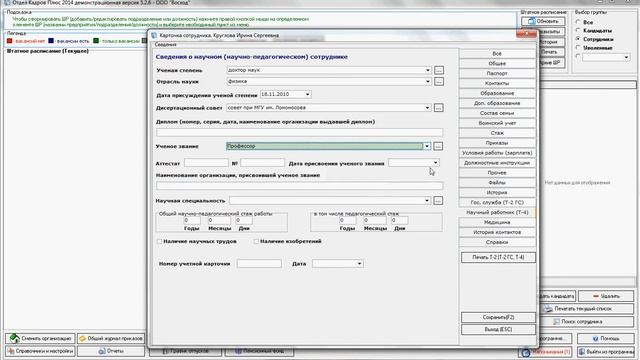
Task: Select the radio button beside the empty group dropdown
Action: point(578,56)
